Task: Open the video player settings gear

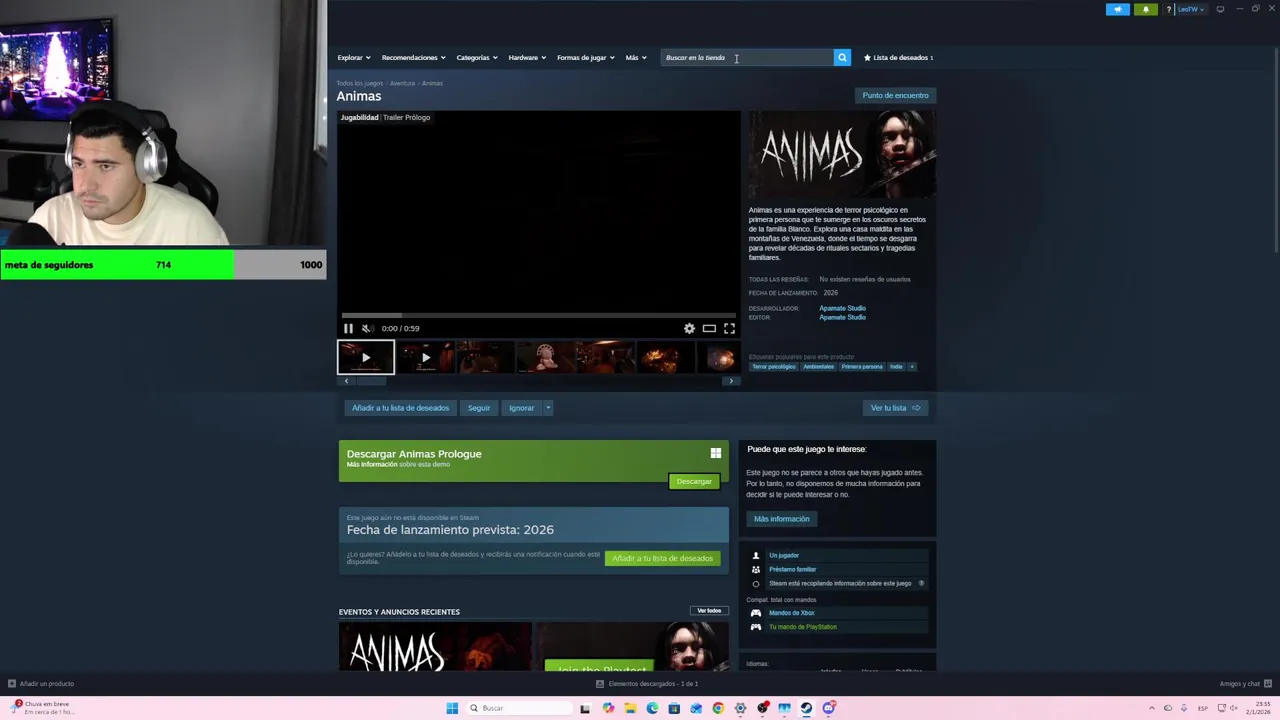Action: 689,328
